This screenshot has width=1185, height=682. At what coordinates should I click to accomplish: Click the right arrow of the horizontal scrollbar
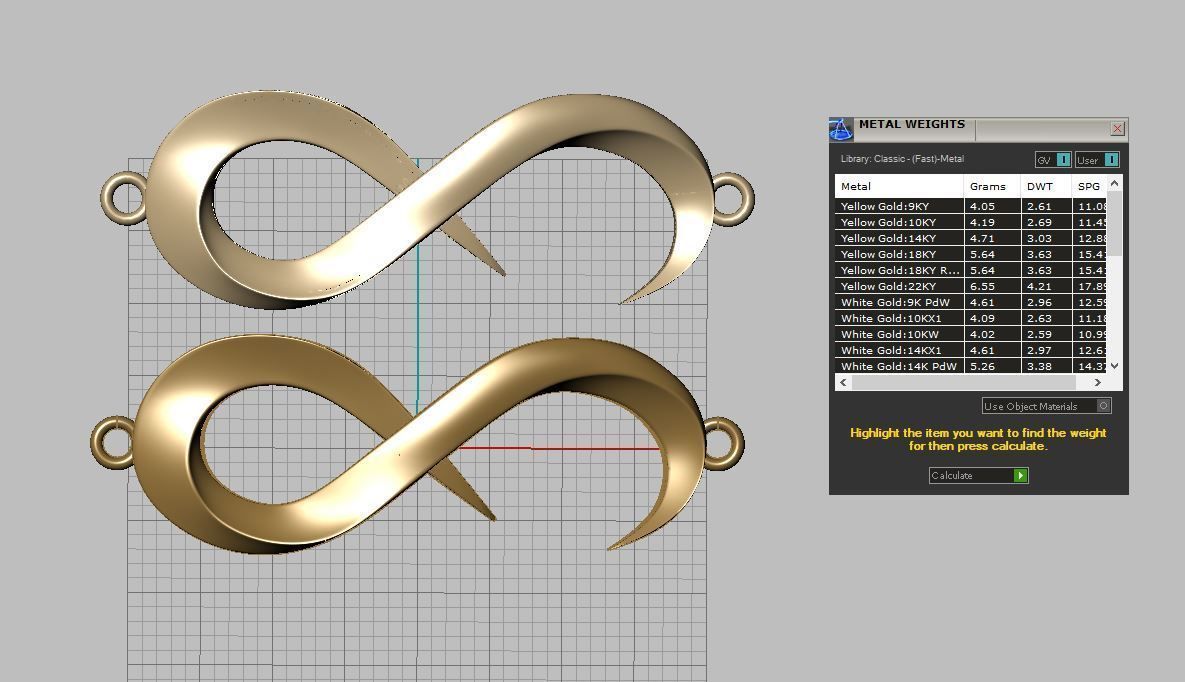[1098, 382]
